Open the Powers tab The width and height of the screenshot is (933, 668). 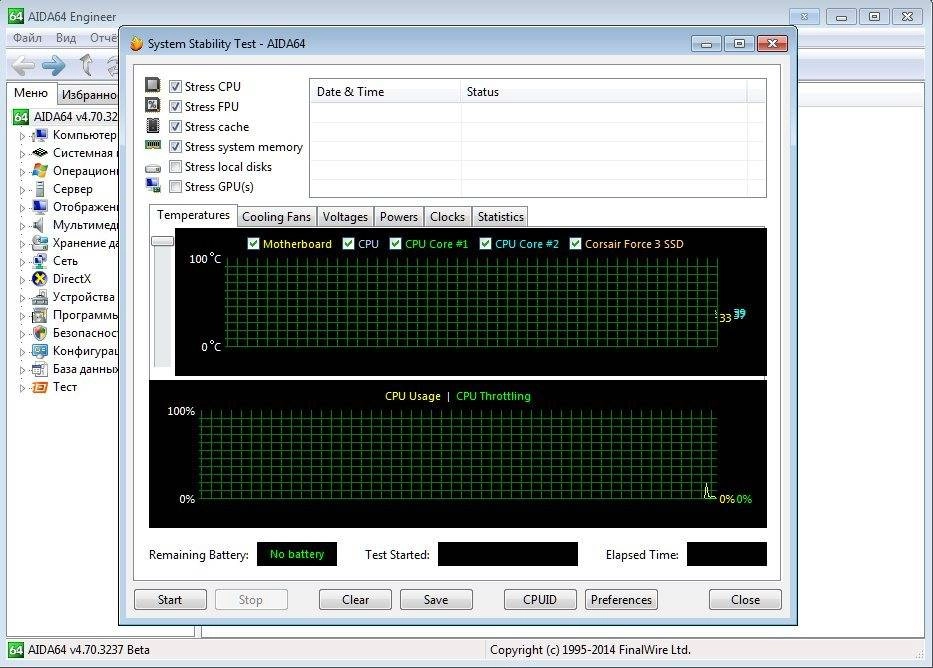point(399,217)
